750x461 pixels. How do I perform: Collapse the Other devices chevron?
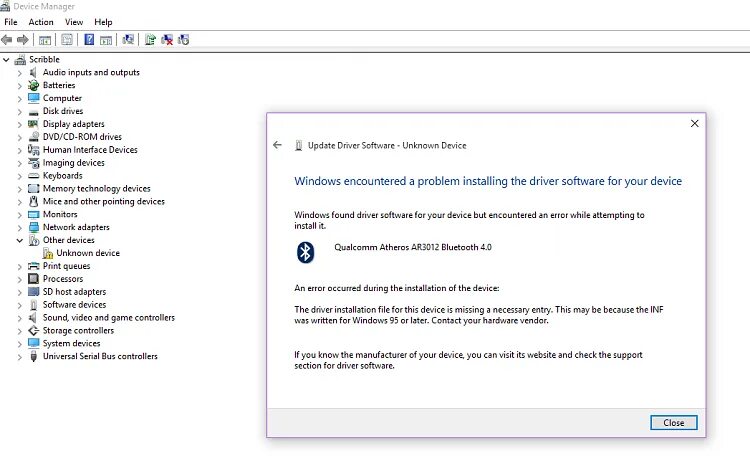19,241
